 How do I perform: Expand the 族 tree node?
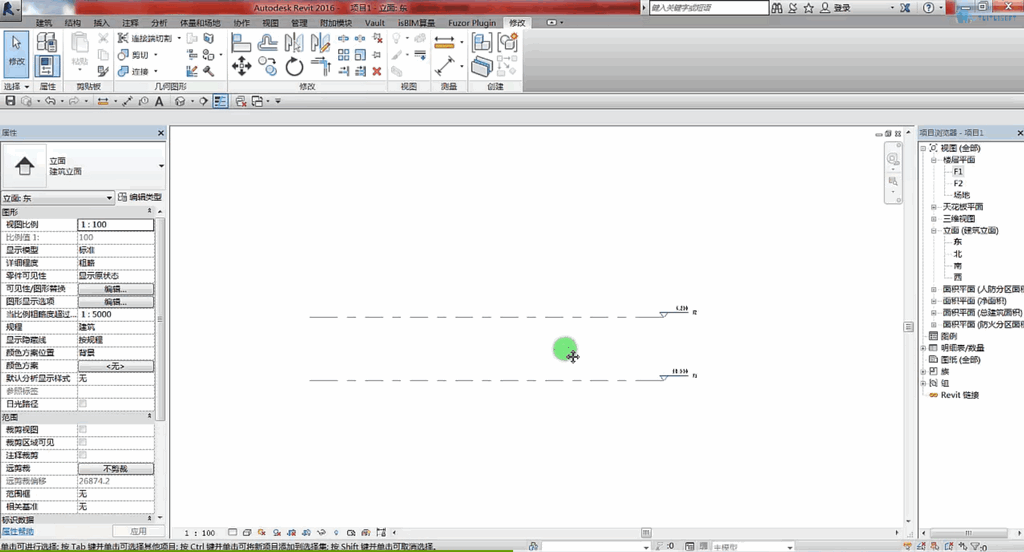pyautogui.click(x=923, y=372)
